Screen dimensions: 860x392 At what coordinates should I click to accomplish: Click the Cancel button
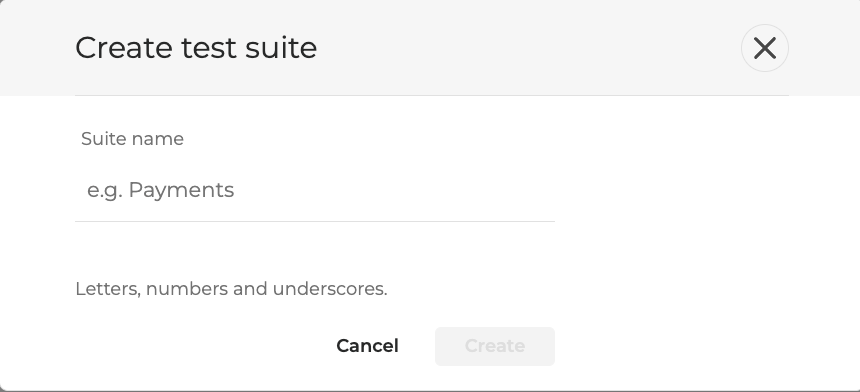pyautogui.click(x=367, y=346)
